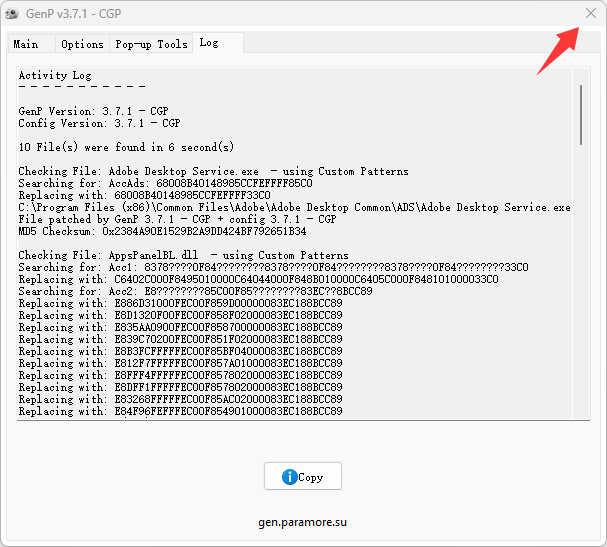The height and width of the screenshot is (547, 607).
Task: Select the Log tab
Action: tap(218, 43)
